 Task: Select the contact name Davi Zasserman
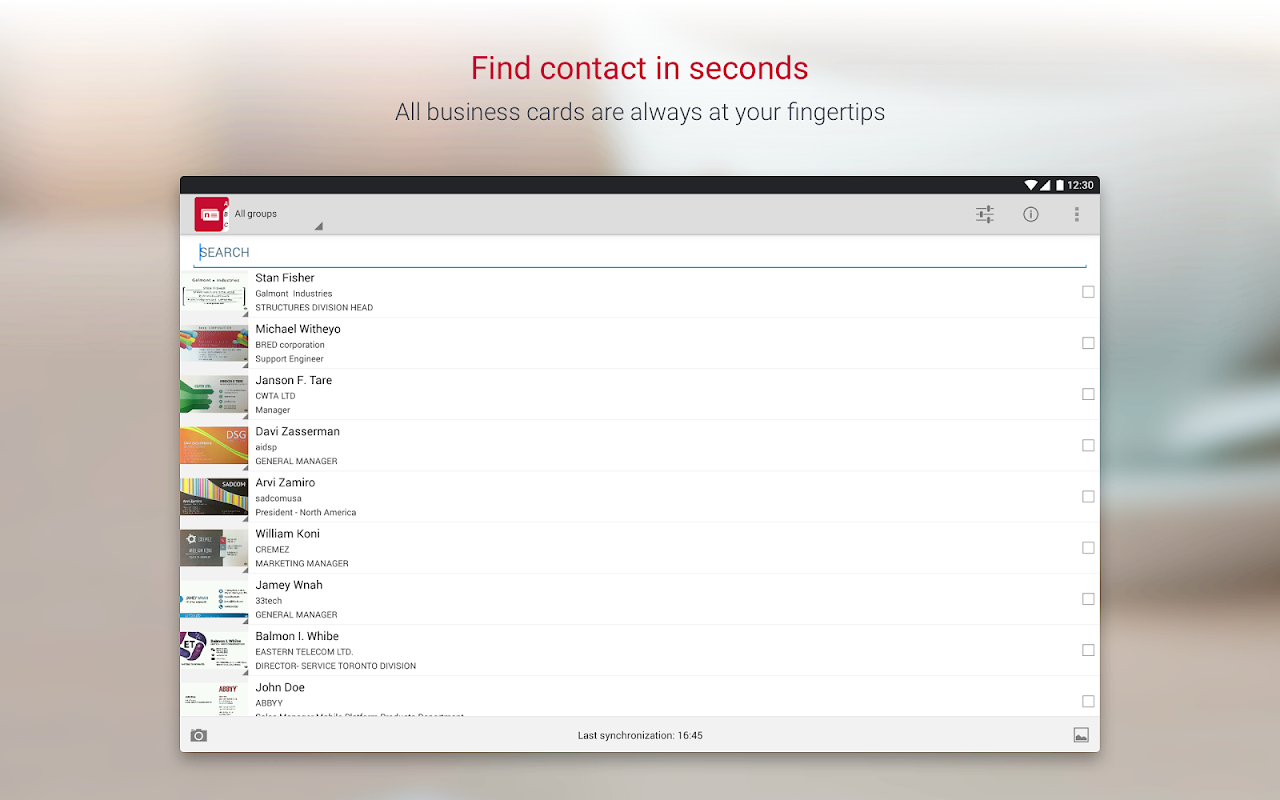pyautogui.click(x=298, y=431)
